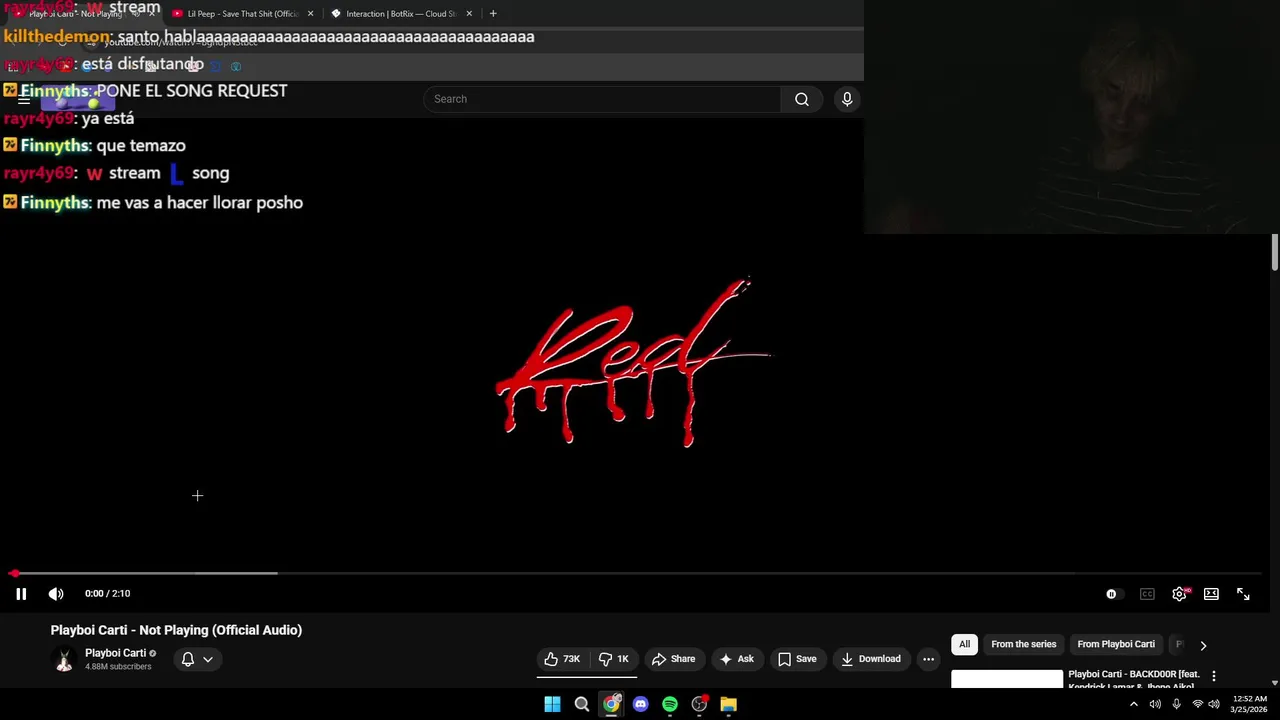
Task: Open a new browser tab
Action: (x=493, y=14)
